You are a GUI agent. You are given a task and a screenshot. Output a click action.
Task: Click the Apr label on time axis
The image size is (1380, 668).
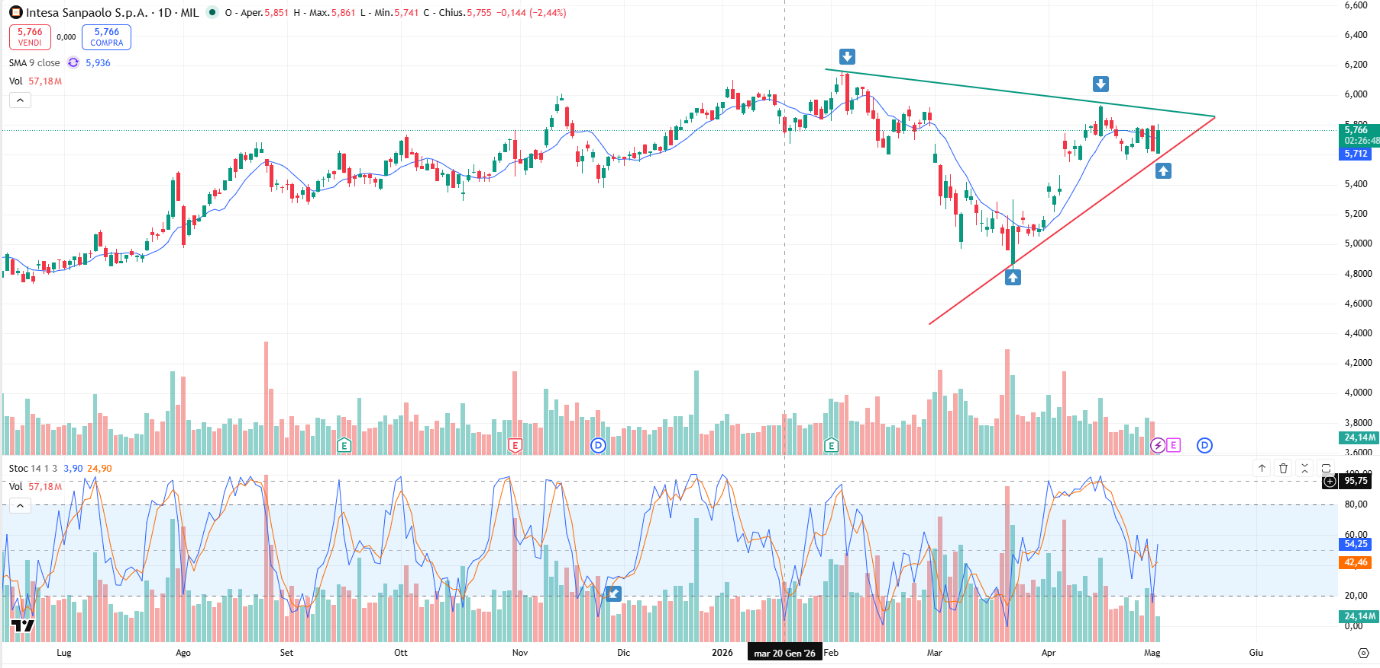click(x=1049, y=653)
